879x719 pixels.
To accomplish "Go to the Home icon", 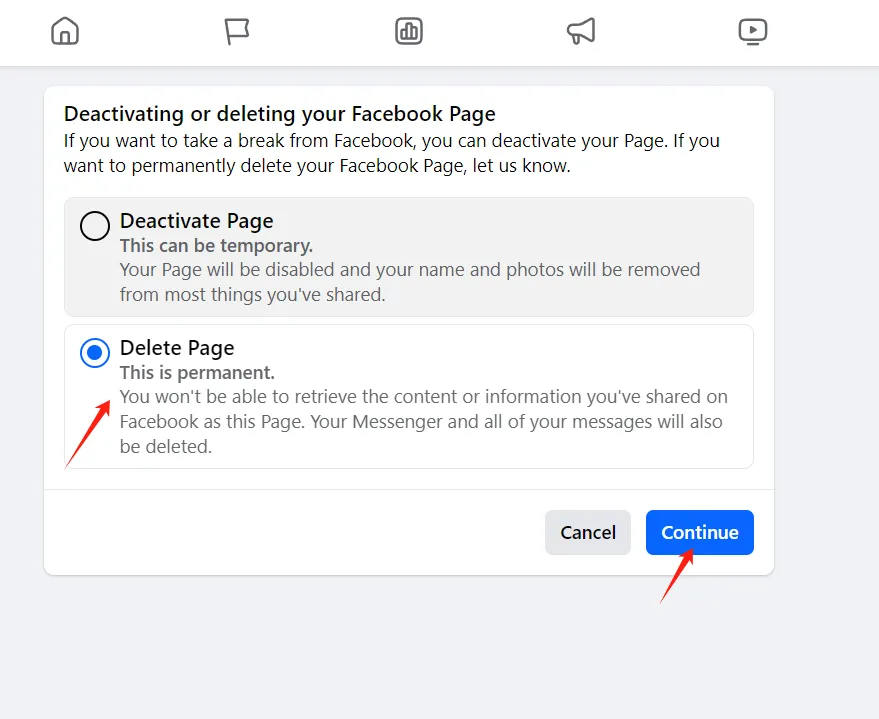I will [65, 31].
